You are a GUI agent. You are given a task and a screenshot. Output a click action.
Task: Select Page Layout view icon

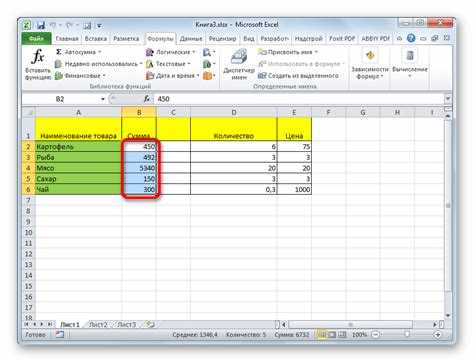click(332, 334)
